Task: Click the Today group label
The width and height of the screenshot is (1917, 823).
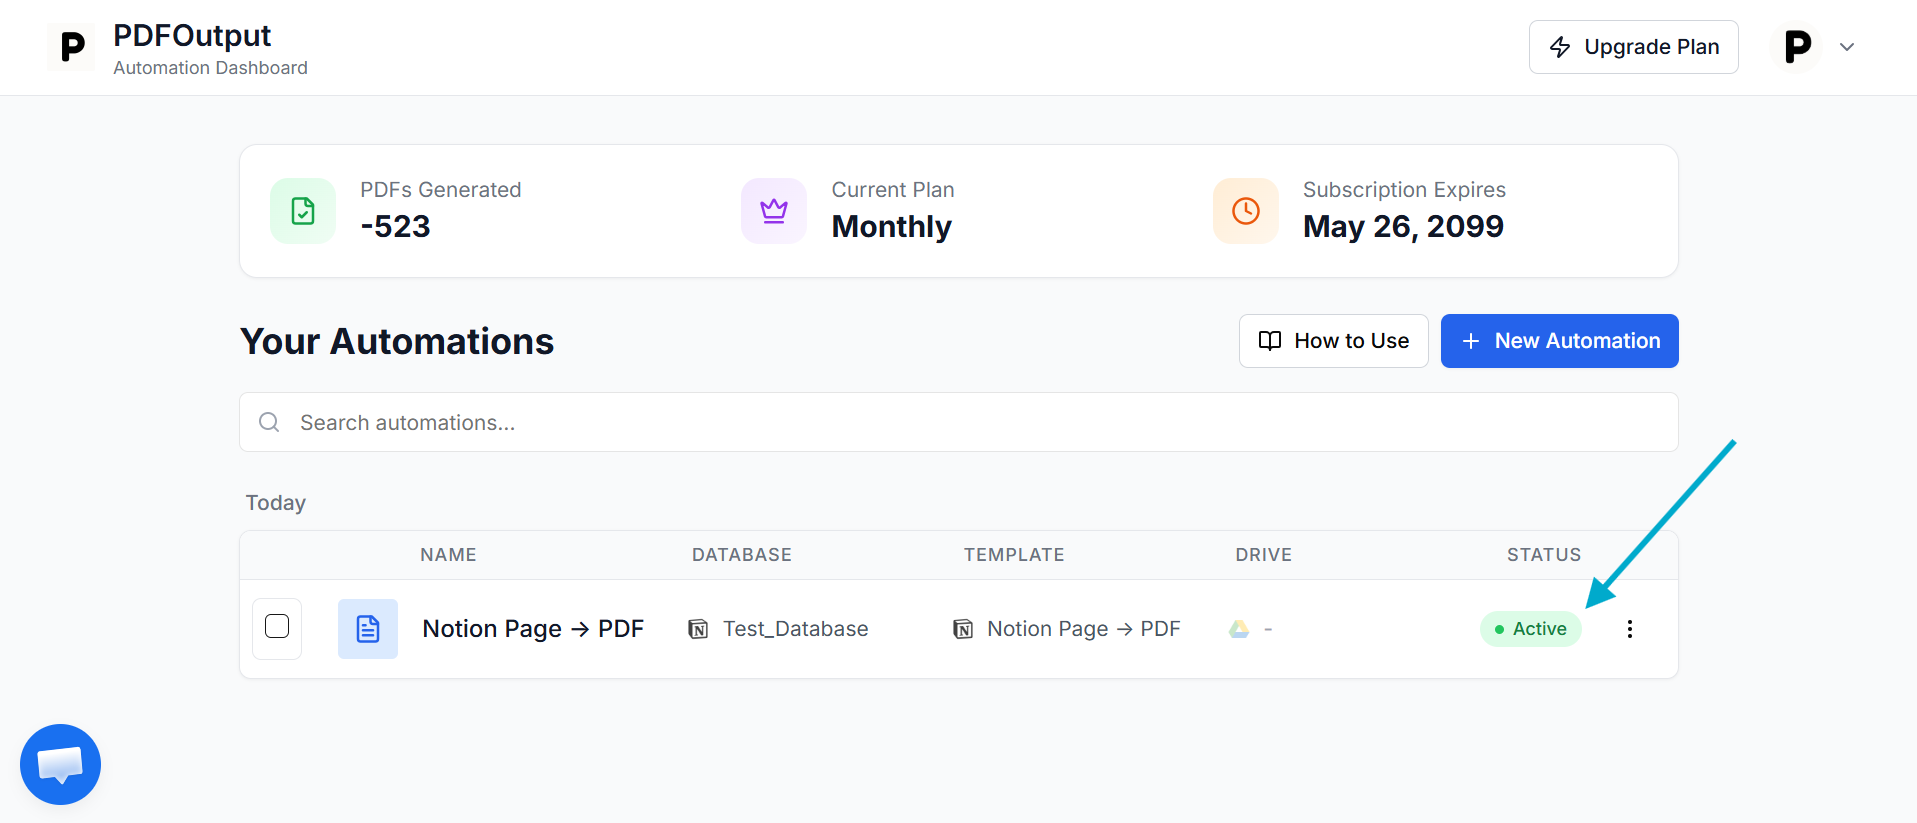Action: coord(276,503)
